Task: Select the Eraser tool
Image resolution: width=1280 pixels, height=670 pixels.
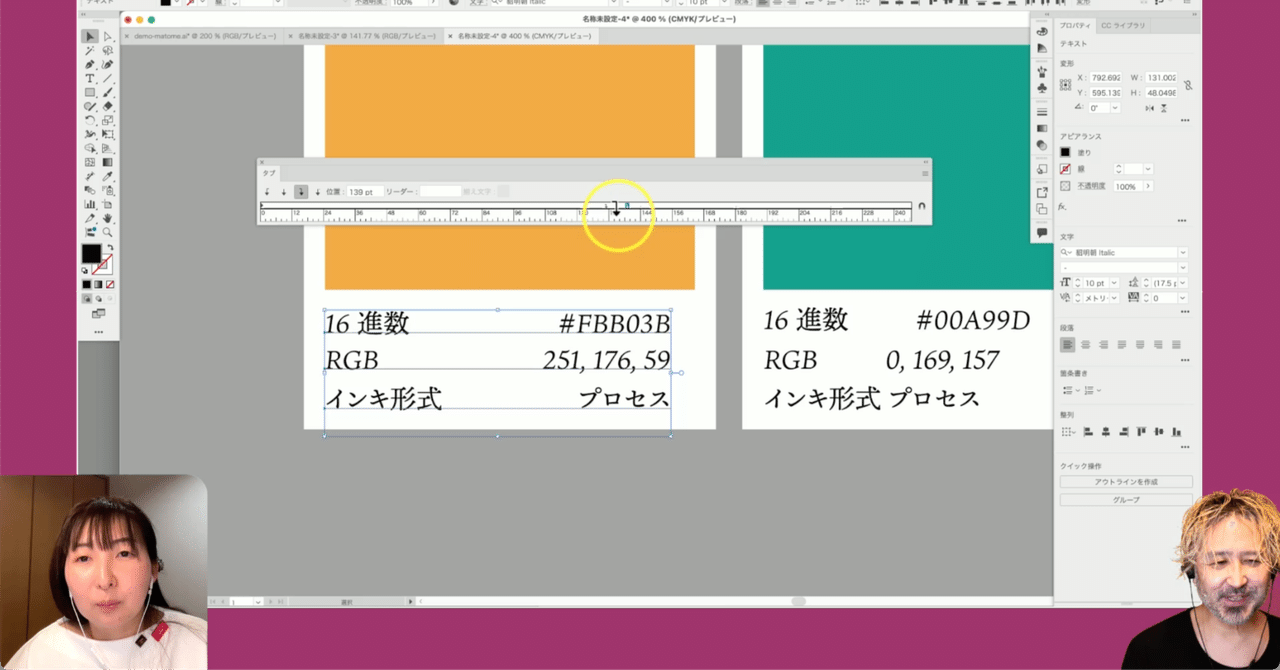Action: 108,105
